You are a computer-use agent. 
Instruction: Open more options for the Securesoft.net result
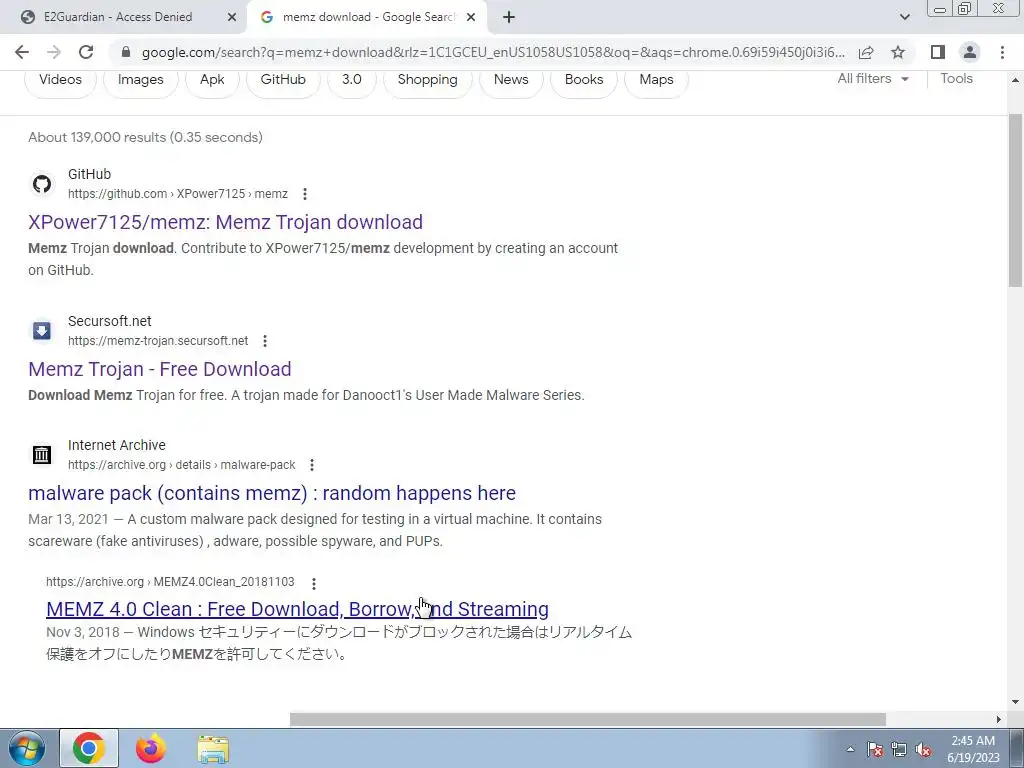click(x=264, y=341)
